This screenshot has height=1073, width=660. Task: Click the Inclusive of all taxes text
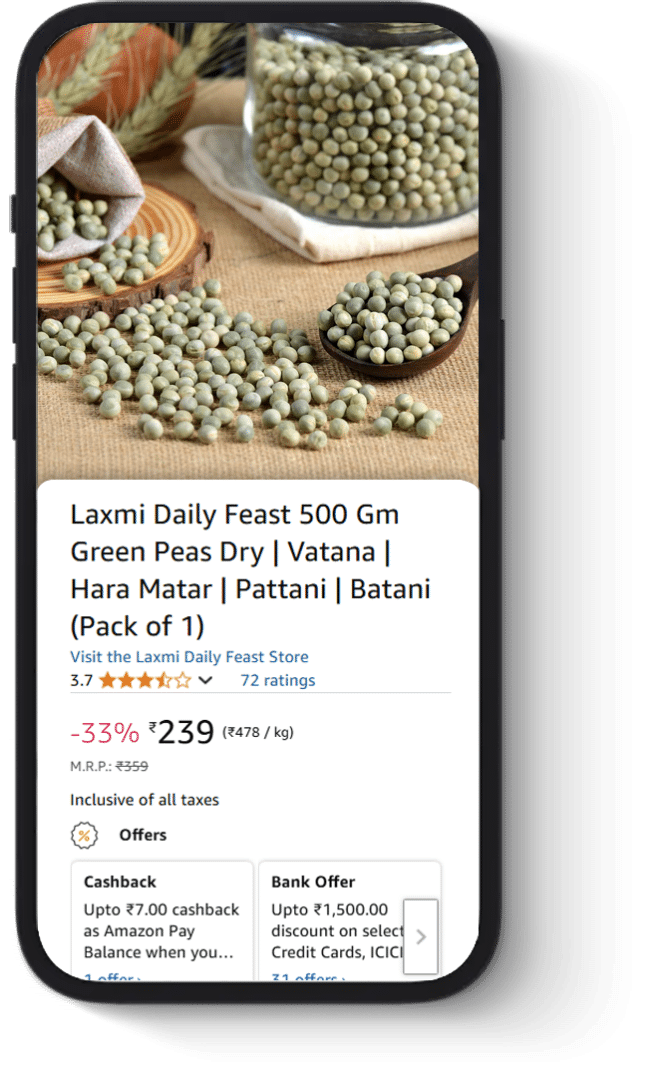coord(144,800)
